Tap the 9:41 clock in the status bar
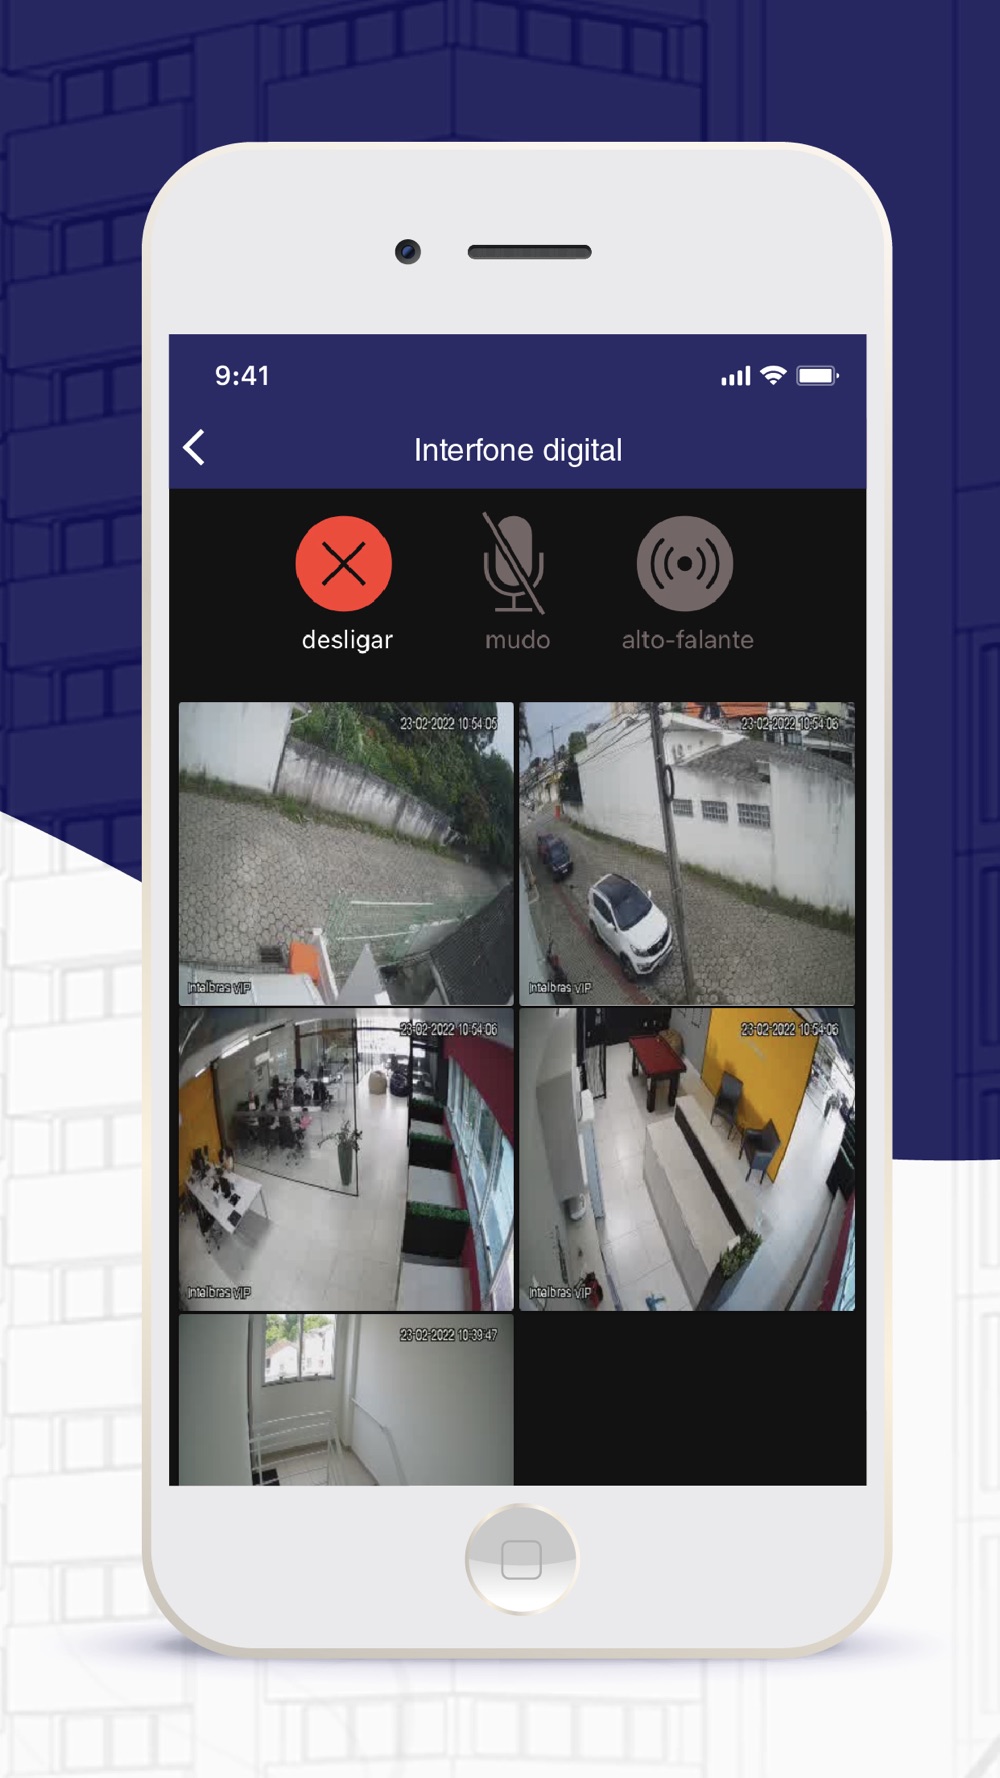The height and width of the screenshot is (1778, 1000). point(242,376)
